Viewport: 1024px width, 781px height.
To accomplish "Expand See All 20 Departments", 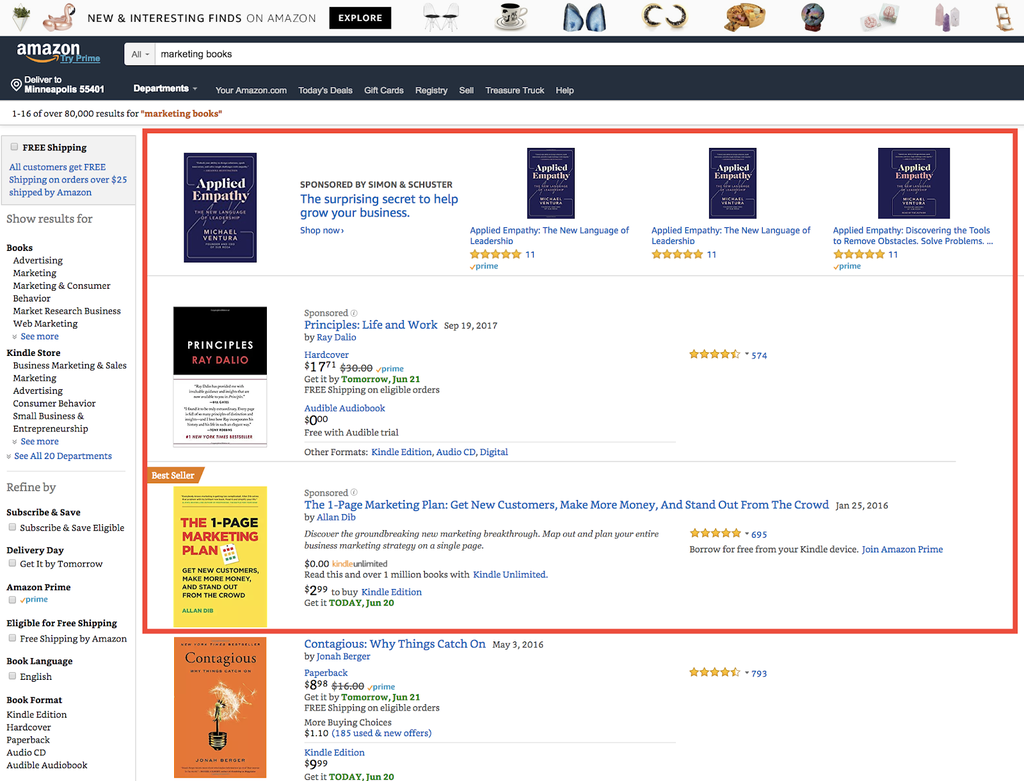I will tap(62, 456).
